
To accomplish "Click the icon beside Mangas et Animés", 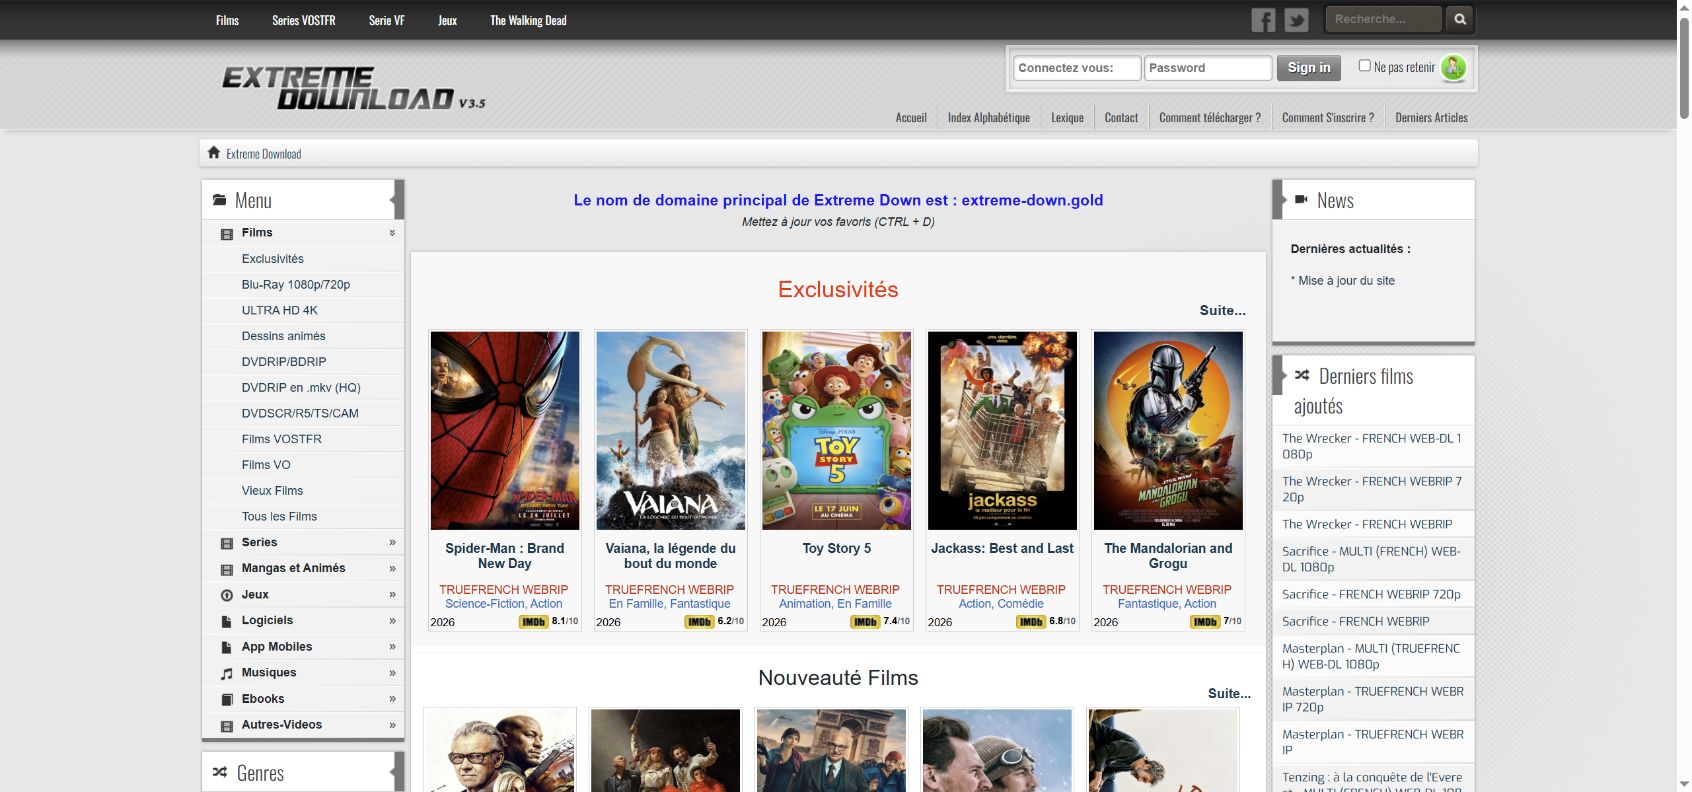I will (x=227, y=569).
